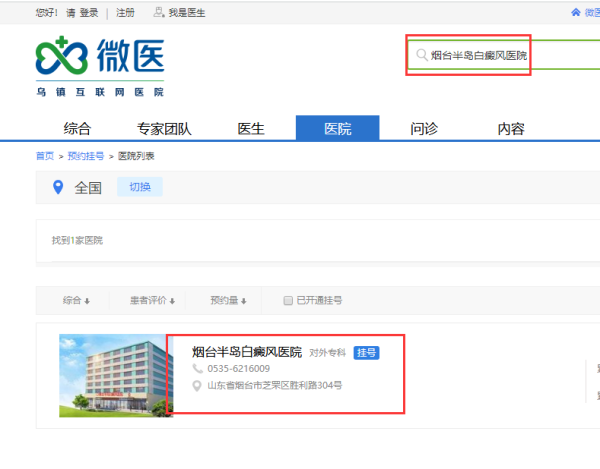Screen dimensions: 600x469
Task: Switch to the 医生 tab
Action: click(251, 129)
